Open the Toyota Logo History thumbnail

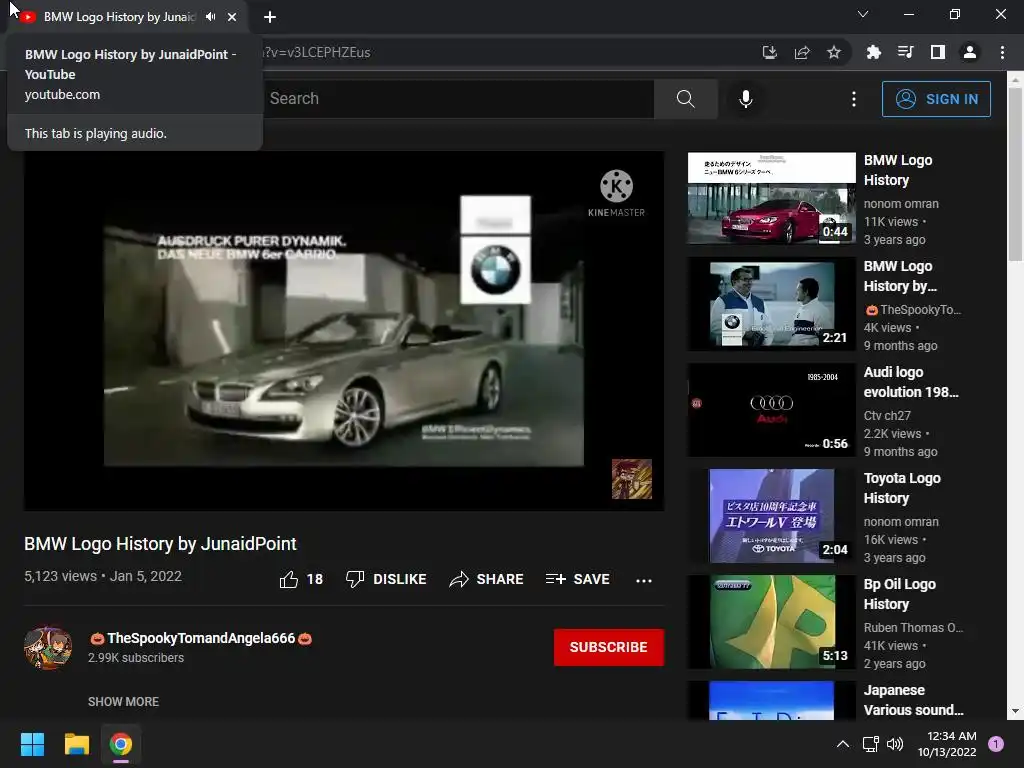pos(771,516)
